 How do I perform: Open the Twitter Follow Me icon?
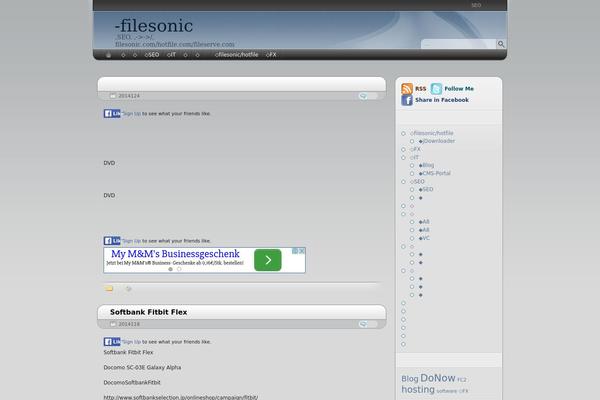436,88
